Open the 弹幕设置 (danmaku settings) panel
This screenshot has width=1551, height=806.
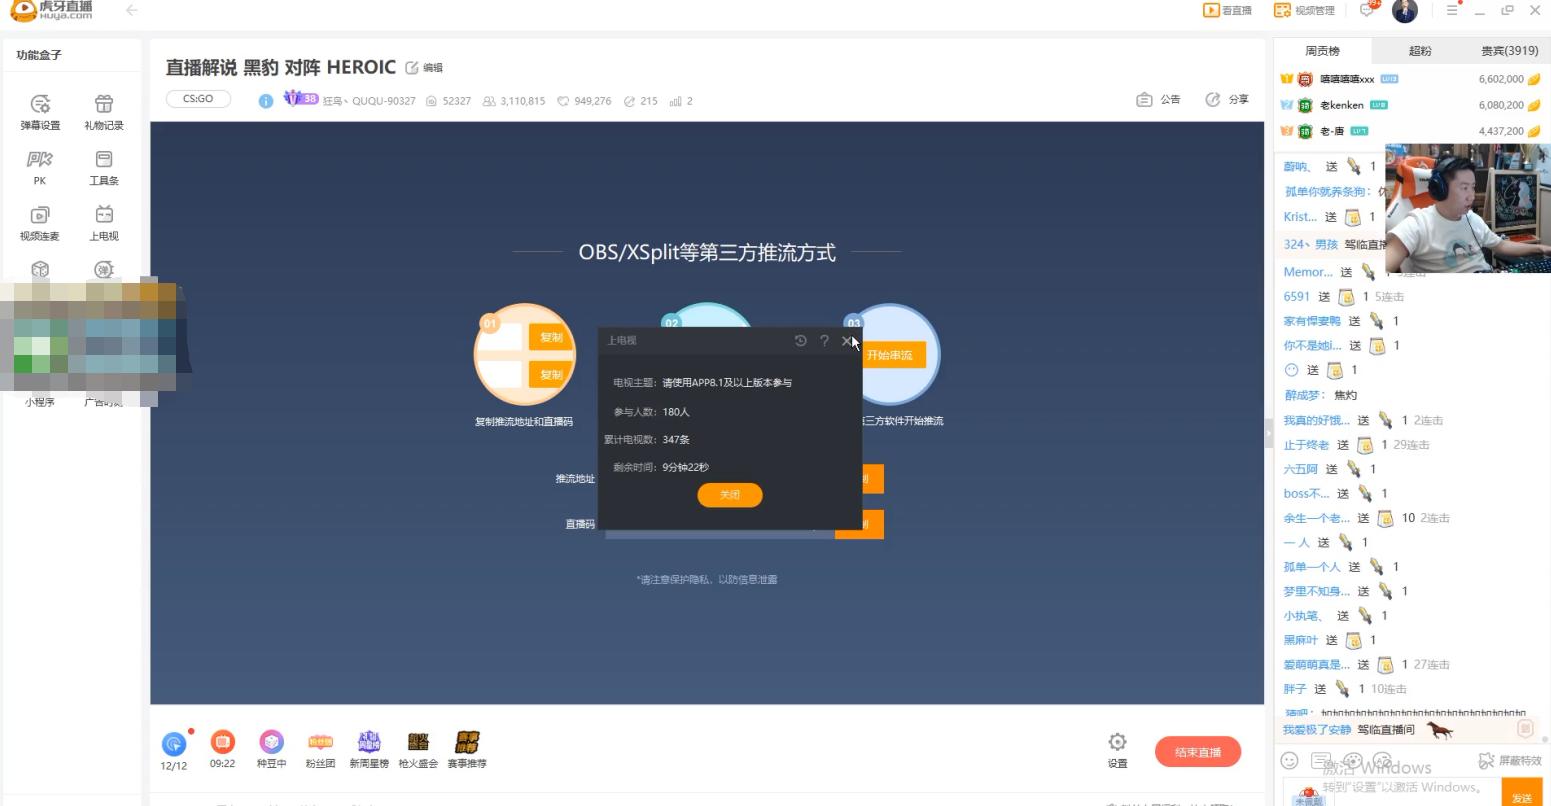click(x=39, y=110)
